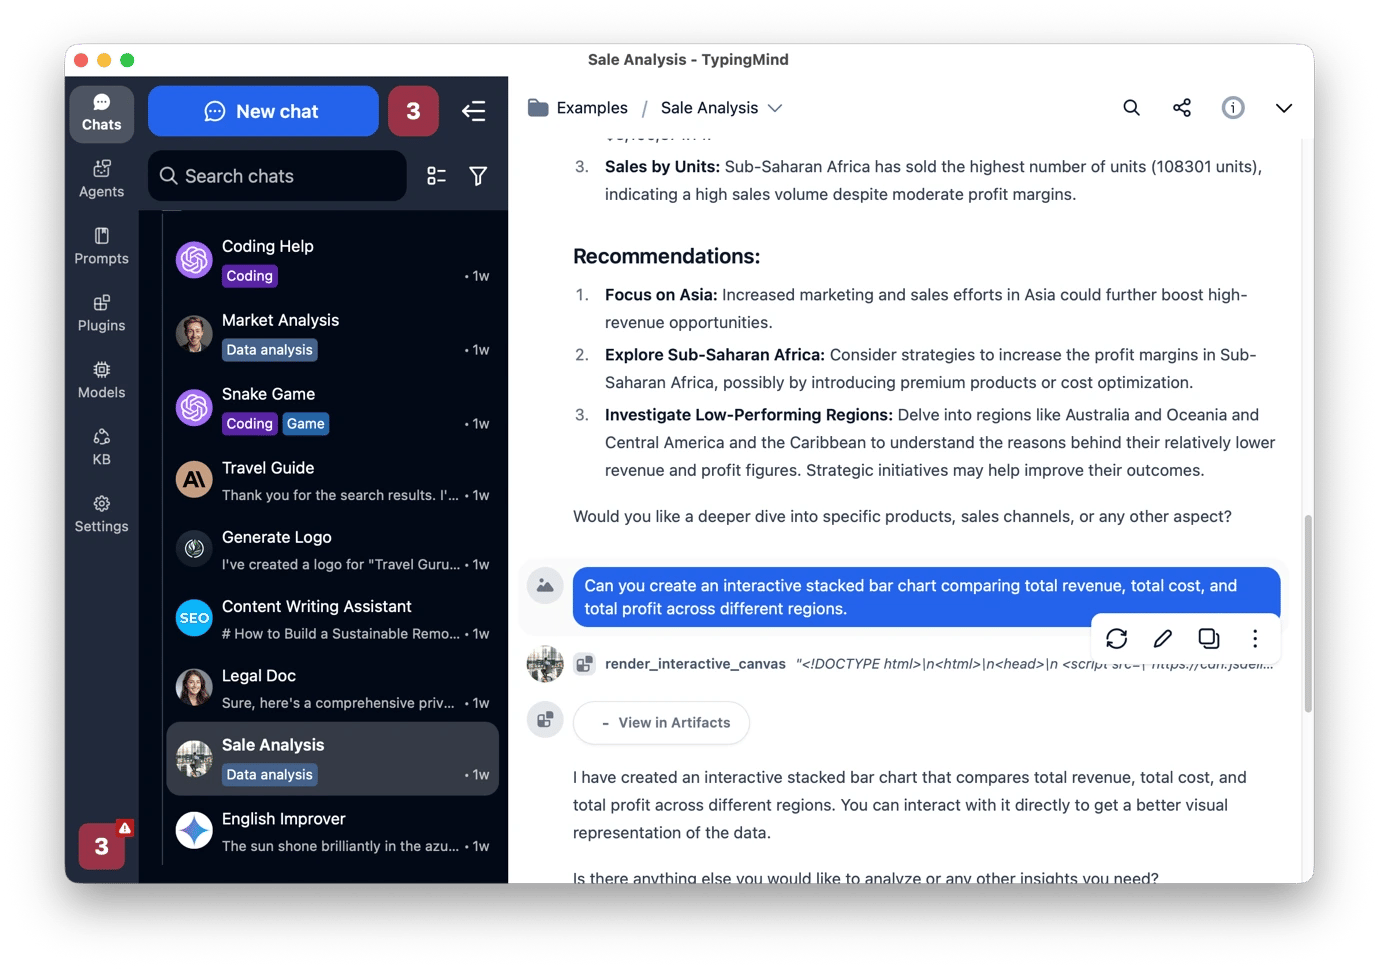
Task: Start a New chat
Action: coord(263,111)
